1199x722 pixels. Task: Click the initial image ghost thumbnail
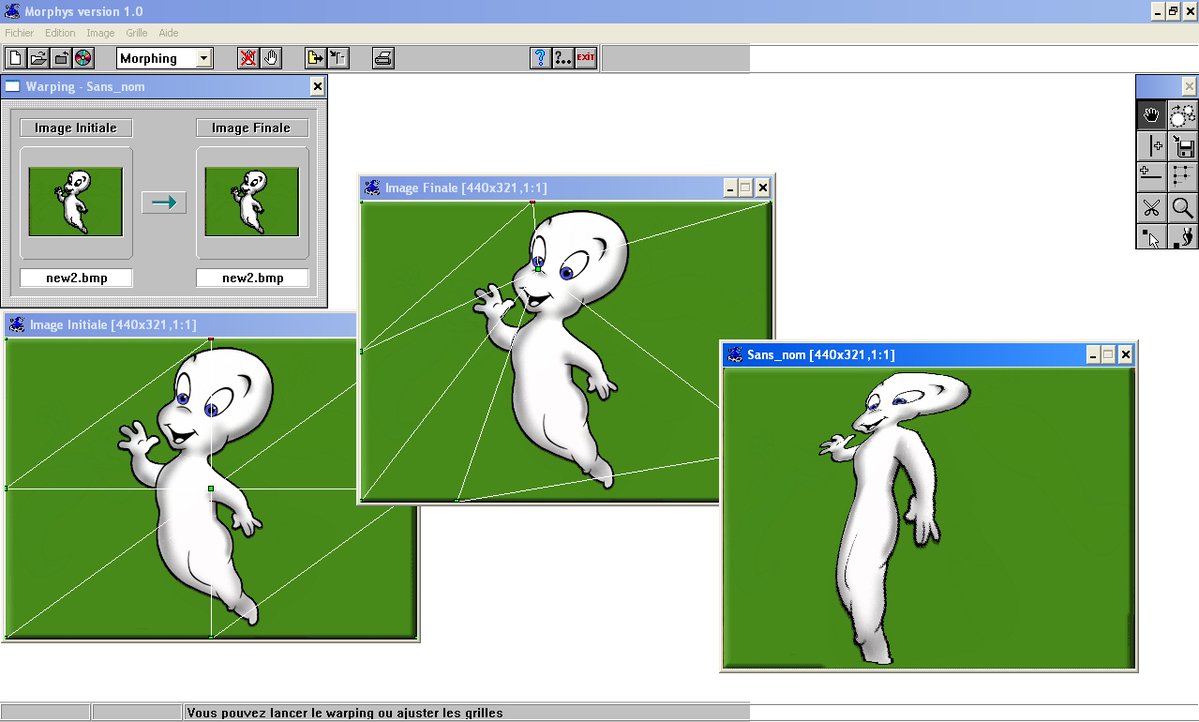(x=76, y=202)
